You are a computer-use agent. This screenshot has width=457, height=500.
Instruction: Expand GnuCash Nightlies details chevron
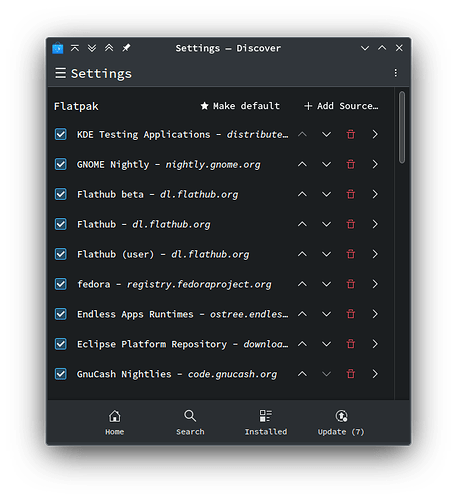tap(375, 374)
